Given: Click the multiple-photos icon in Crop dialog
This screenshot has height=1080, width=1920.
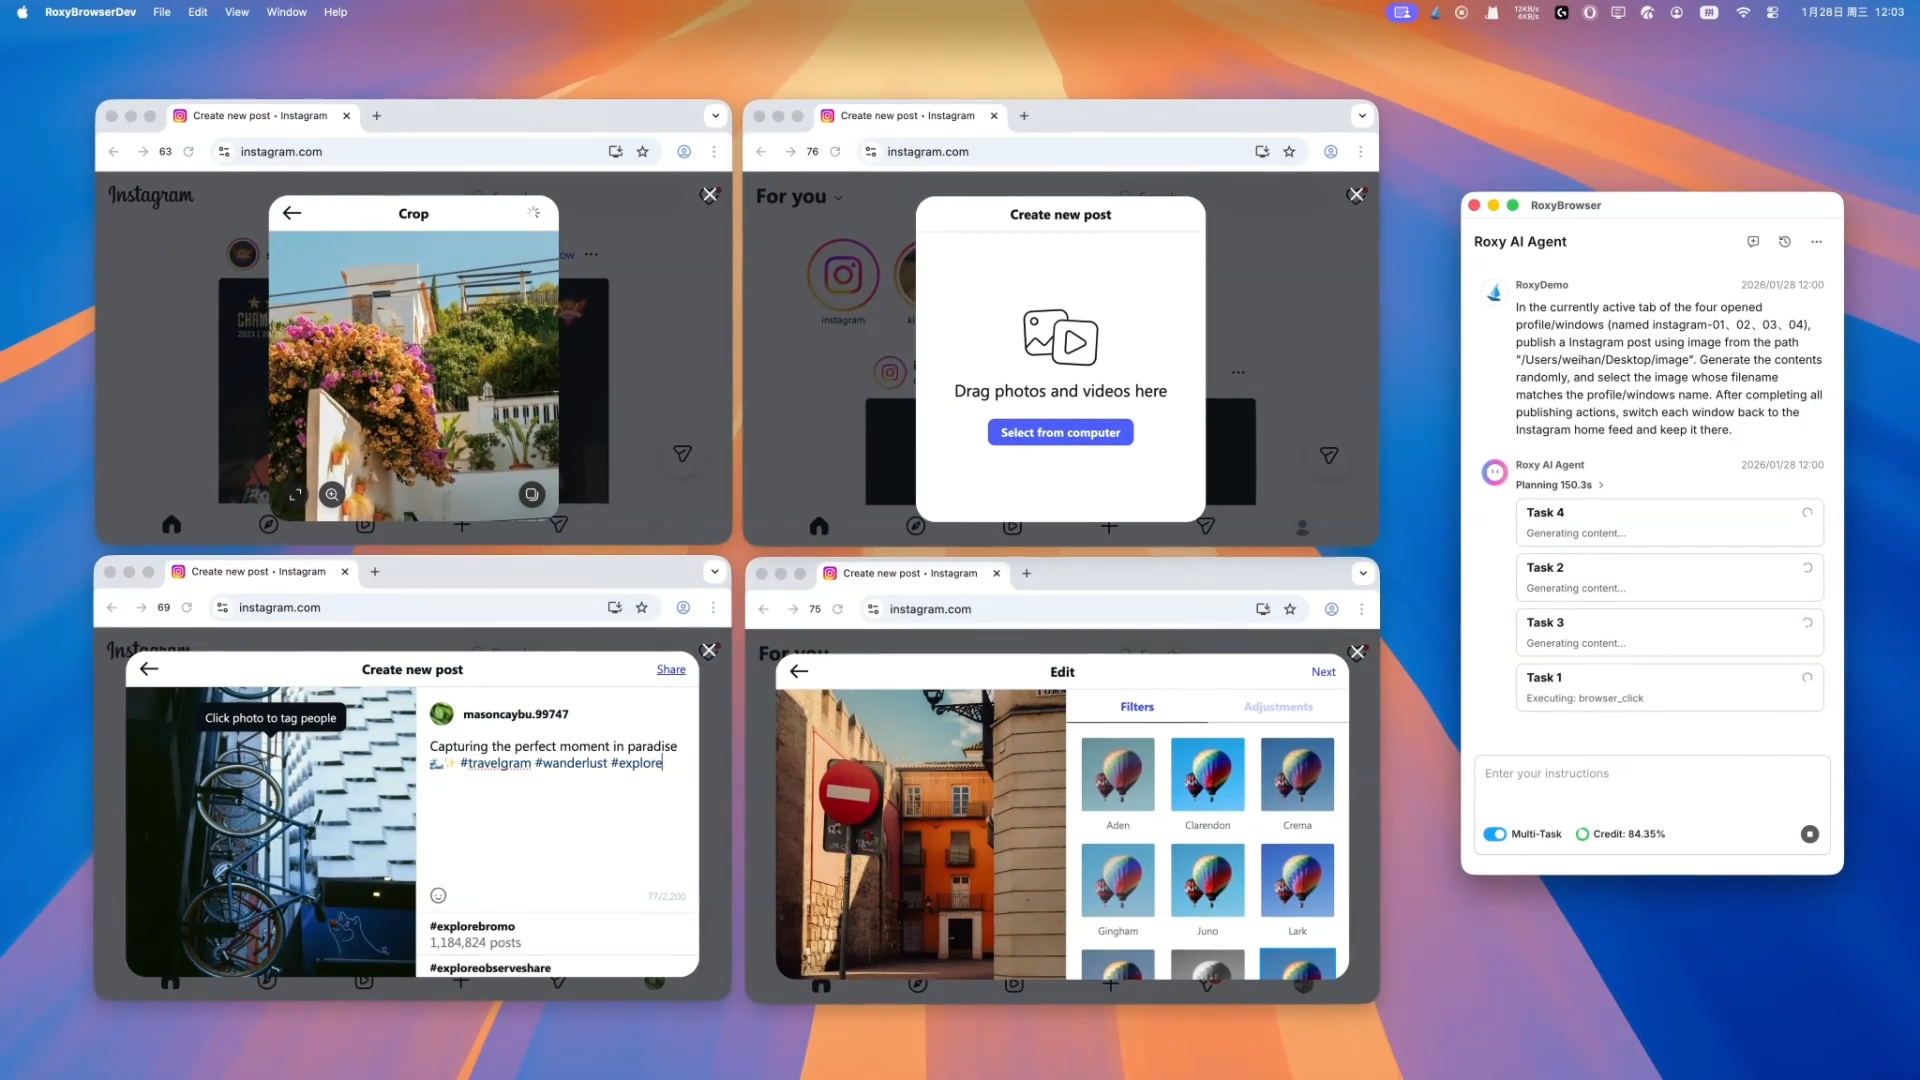Looking at the screenshot, I should coord(532,494).
